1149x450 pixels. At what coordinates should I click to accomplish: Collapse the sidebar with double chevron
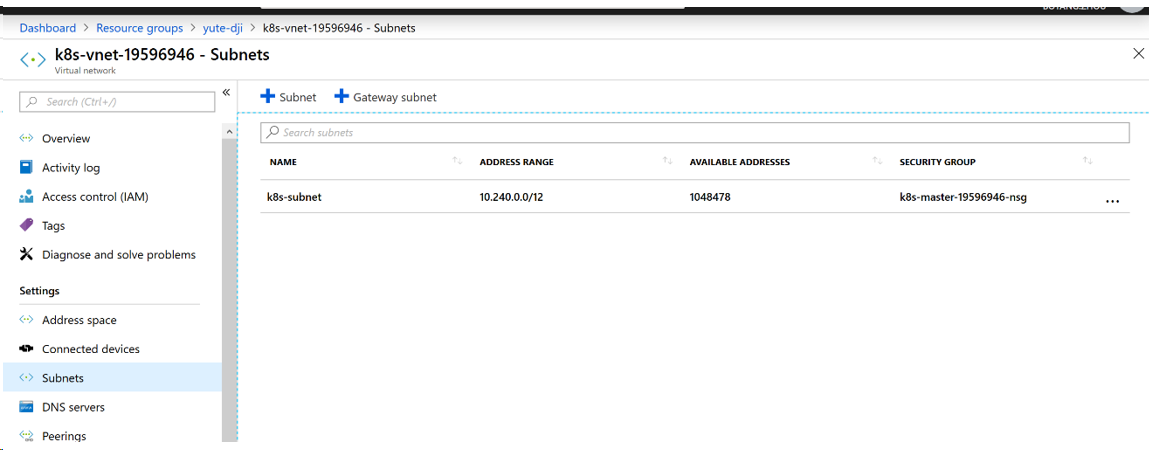(x=226, y=92)
